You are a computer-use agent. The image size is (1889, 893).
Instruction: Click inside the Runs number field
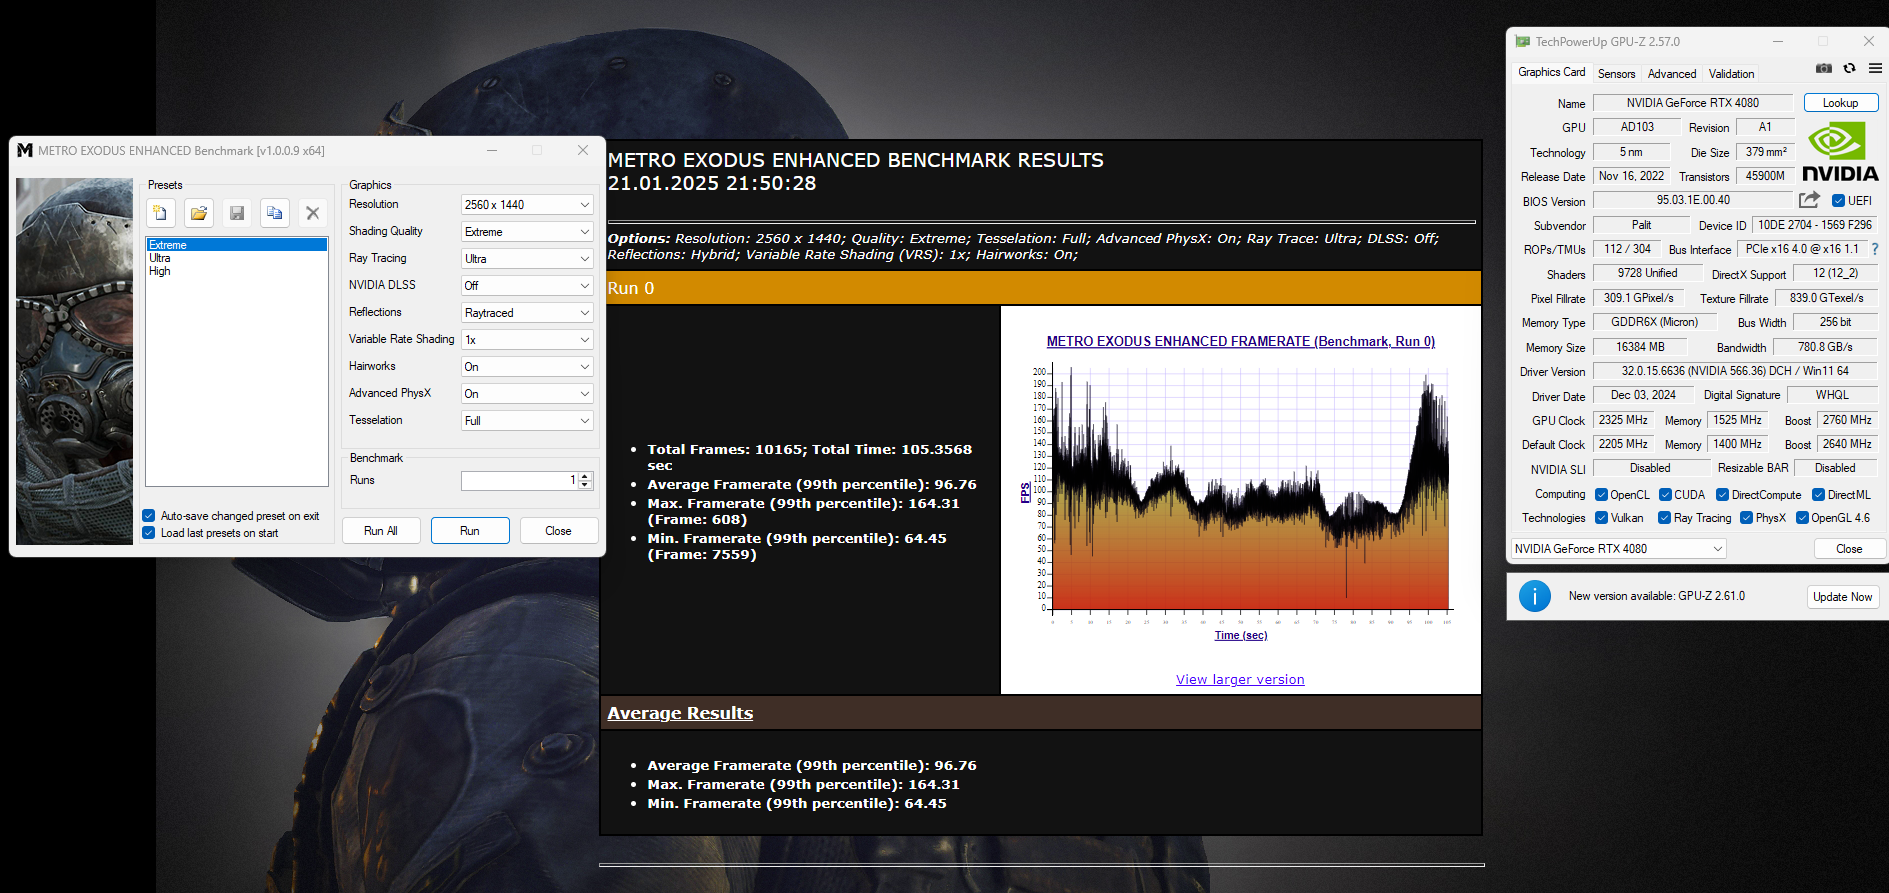518,481
